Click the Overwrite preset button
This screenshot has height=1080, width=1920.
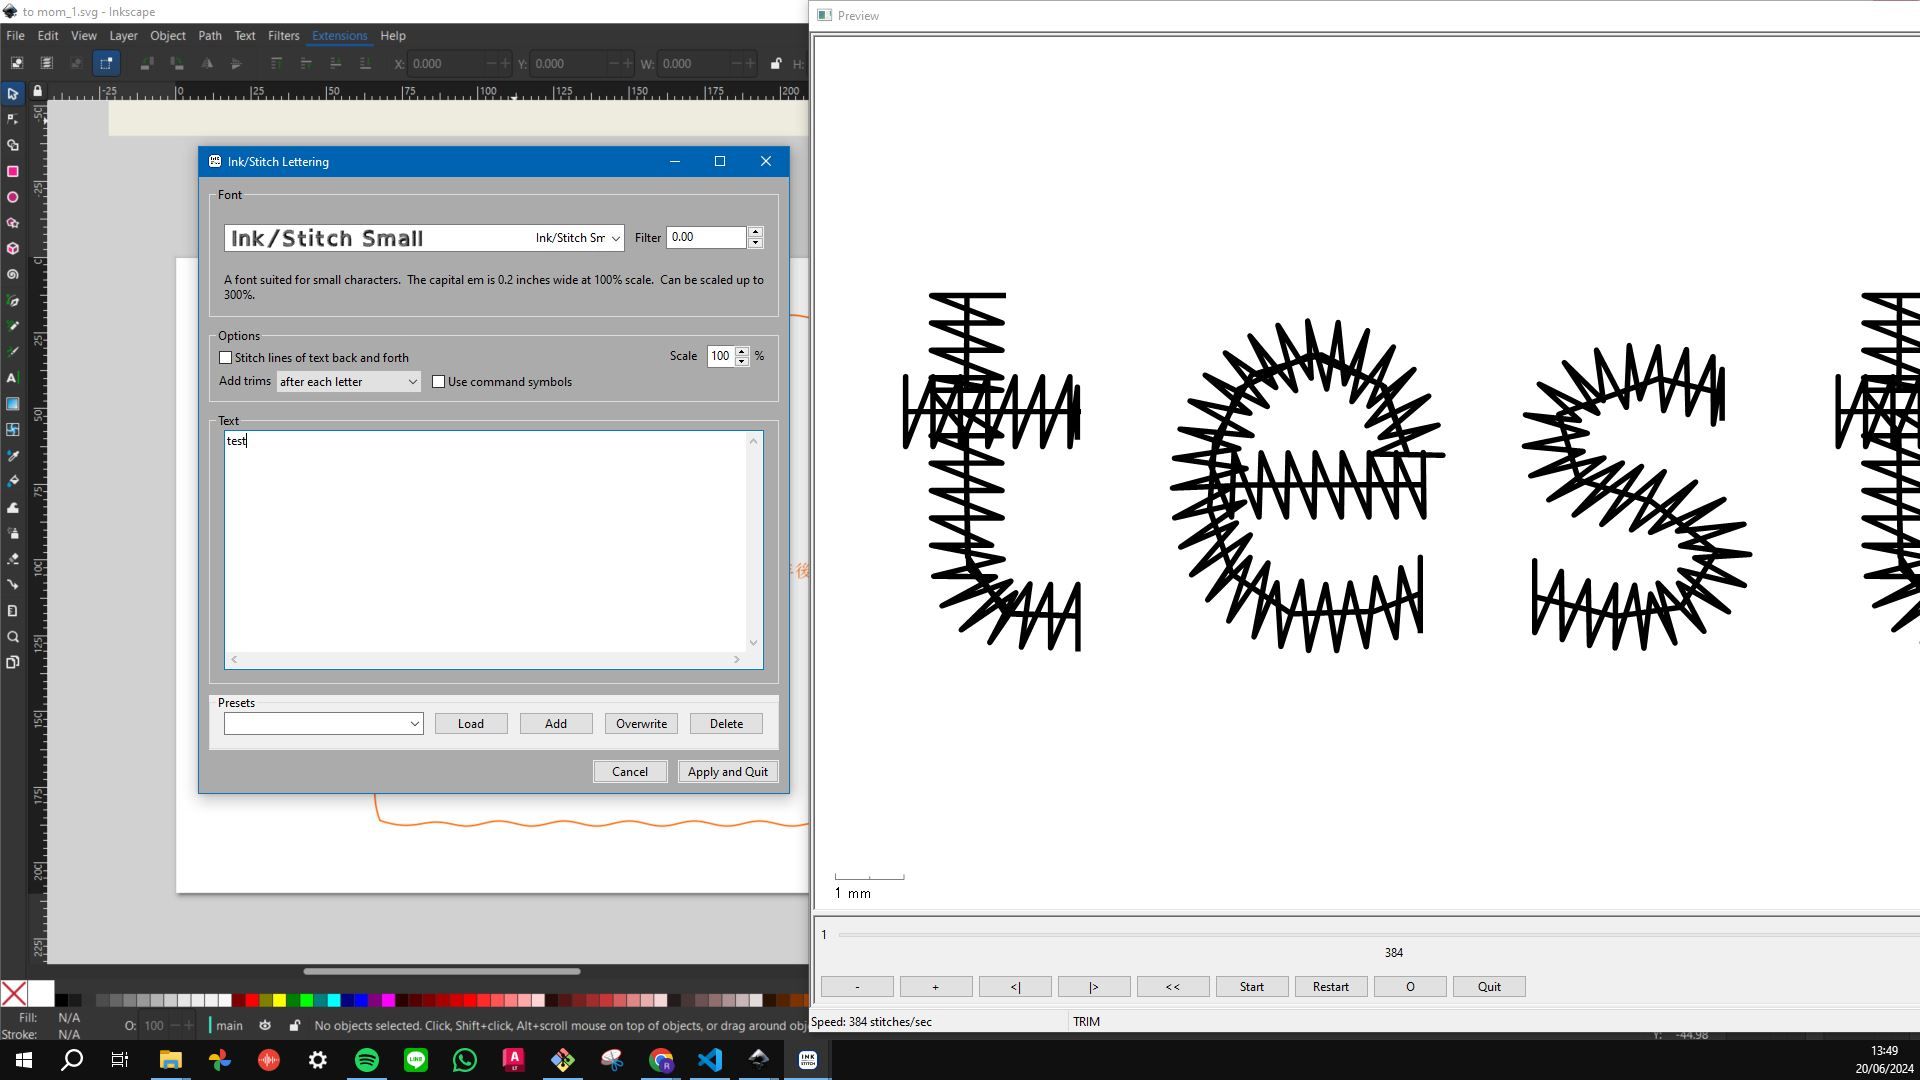(x=641, y=724)
